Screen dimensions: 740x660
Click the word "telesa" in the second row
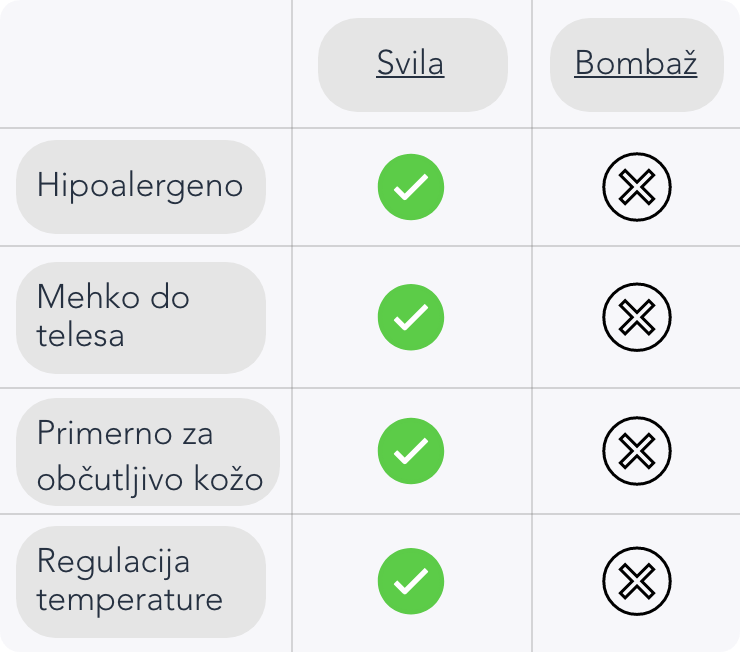81,335
